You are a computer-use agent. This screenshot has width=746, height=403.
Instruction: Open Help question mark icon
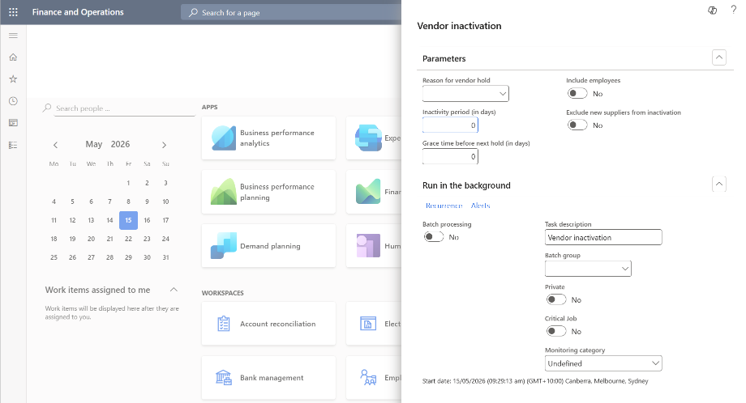(734, 10)
